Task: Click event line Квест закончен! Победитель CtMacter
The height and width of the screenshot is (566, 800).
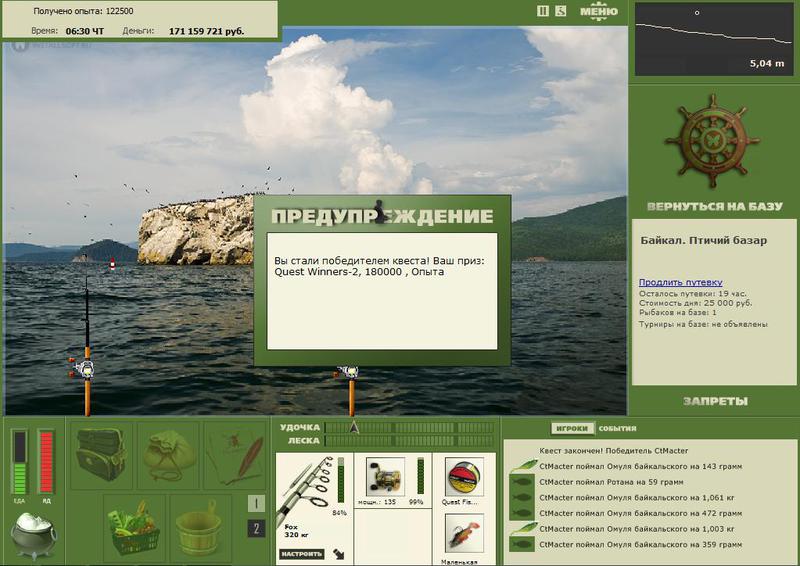Action: [x=614, y=451]
